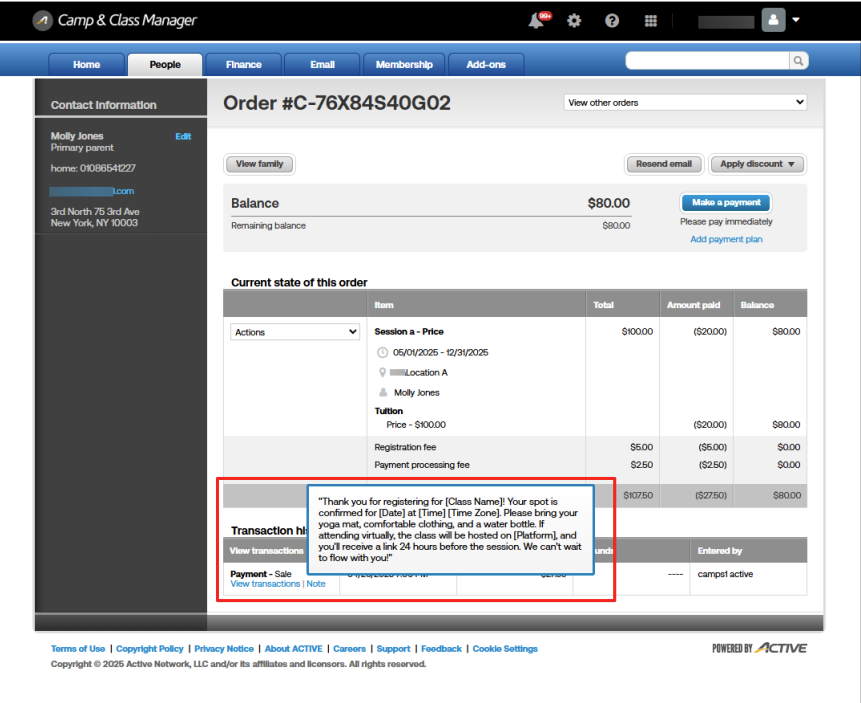Viewport: 861px width, 703px height.
Task: Click the View family button
Action: tap(259, 164)
